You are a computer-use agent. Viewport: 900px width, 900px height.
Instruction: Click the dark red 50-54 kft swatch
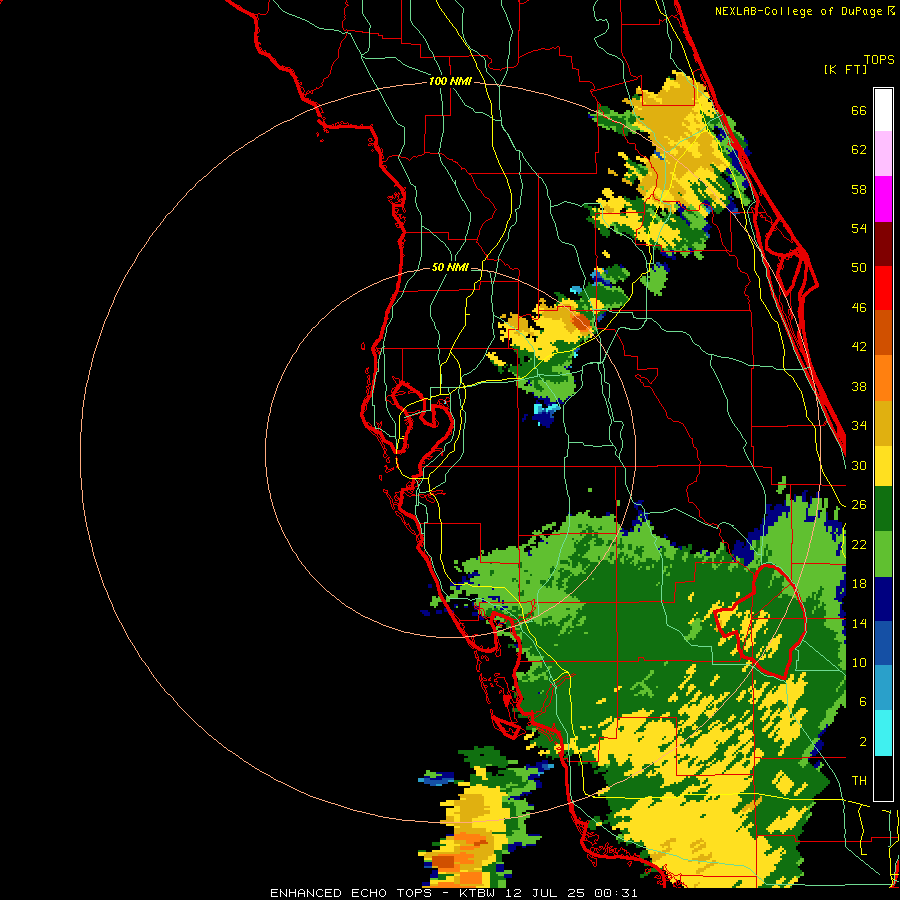click(883, 243)
